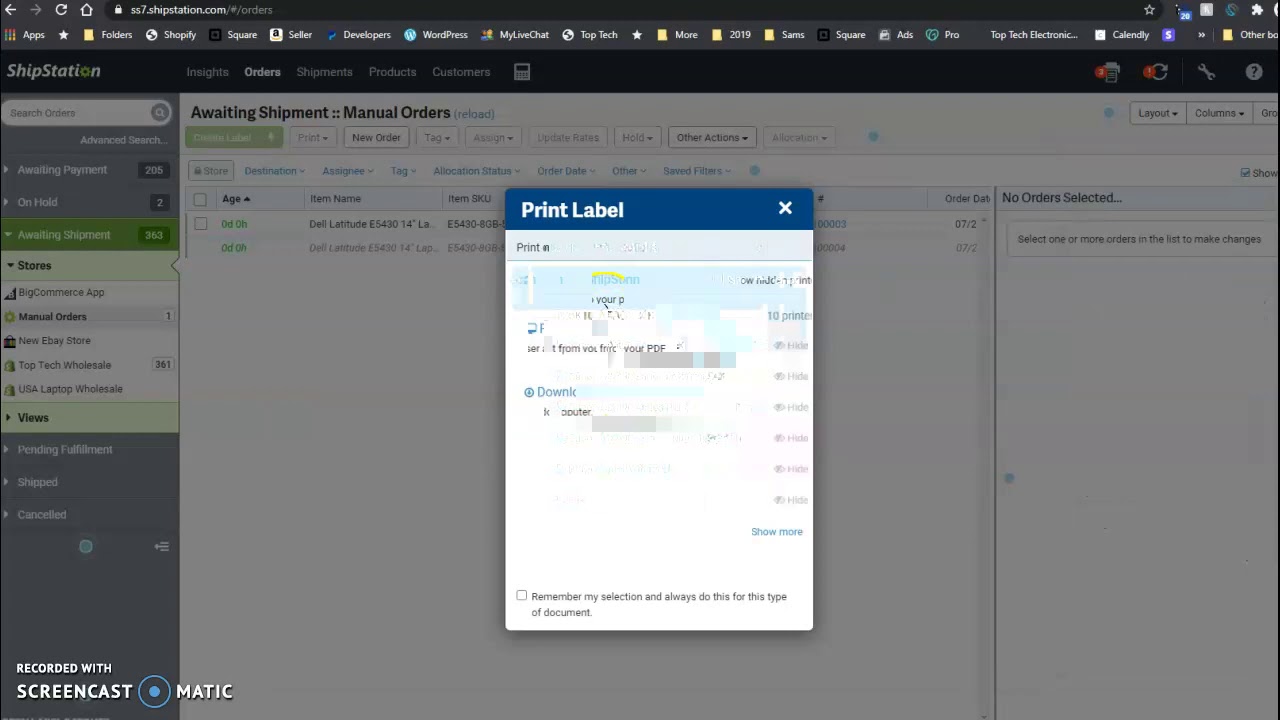1280x720 pixels.
Task: Open the browser extensions puzzle icon
Action: pos(1257,10)
